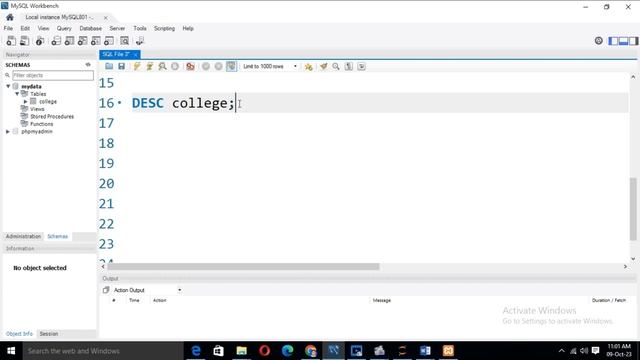This screenshot has width=640, height=360.
Task: Click the editor vertical scrollbar thumb
Action: 633,209
